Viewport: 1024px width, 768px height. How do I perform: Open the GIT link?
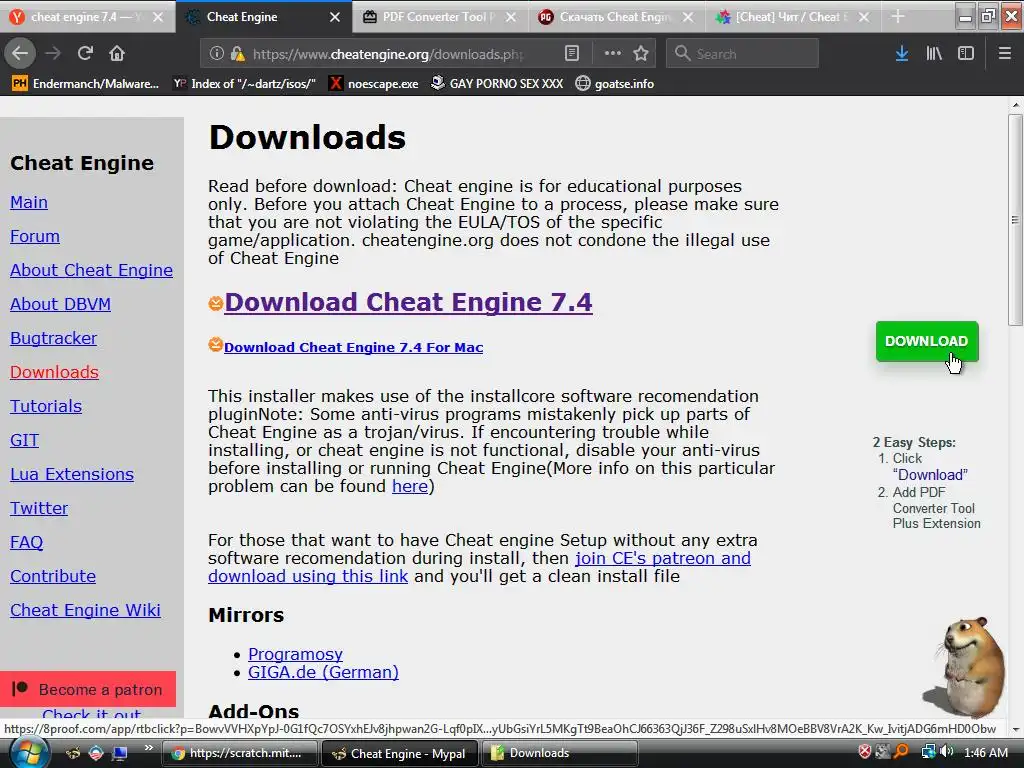pos(24,440)
